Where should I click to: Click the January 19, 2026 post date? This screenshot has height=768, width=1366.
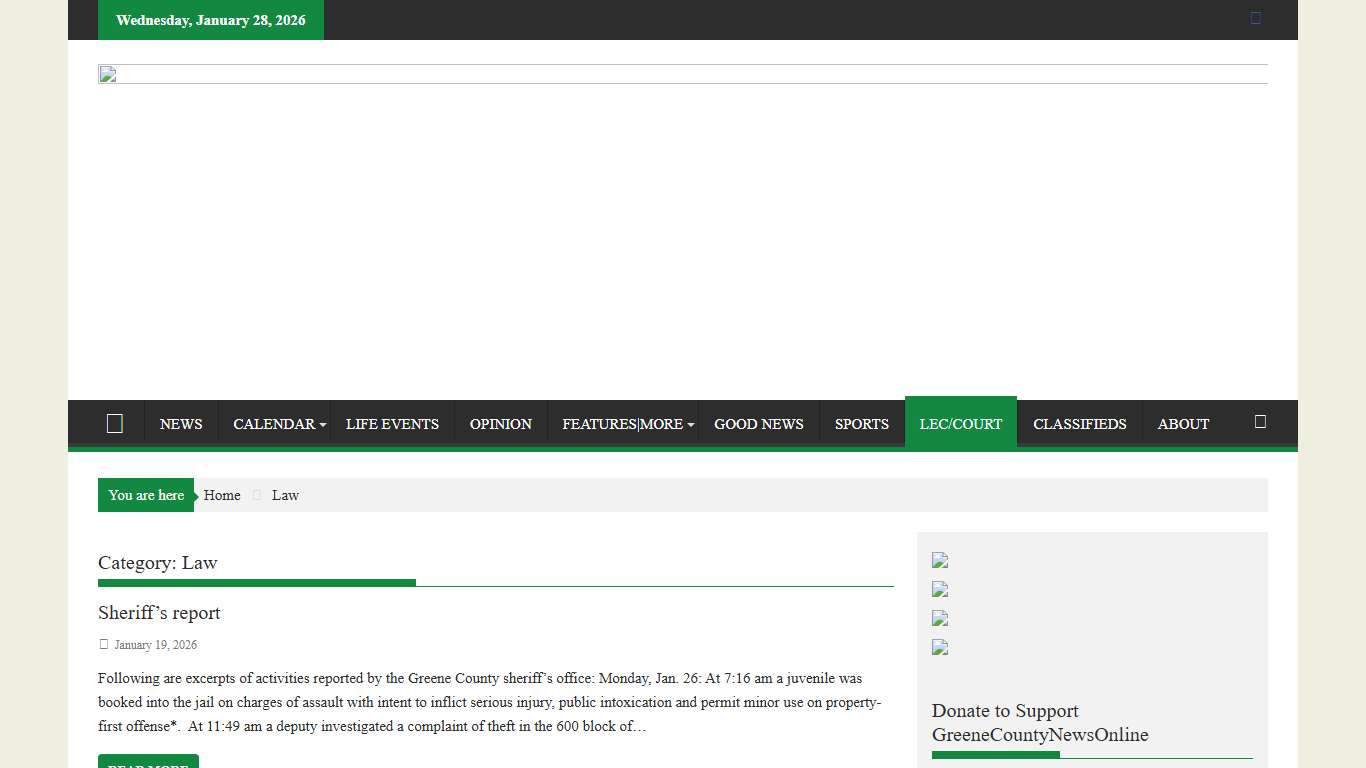click(155, 645)
